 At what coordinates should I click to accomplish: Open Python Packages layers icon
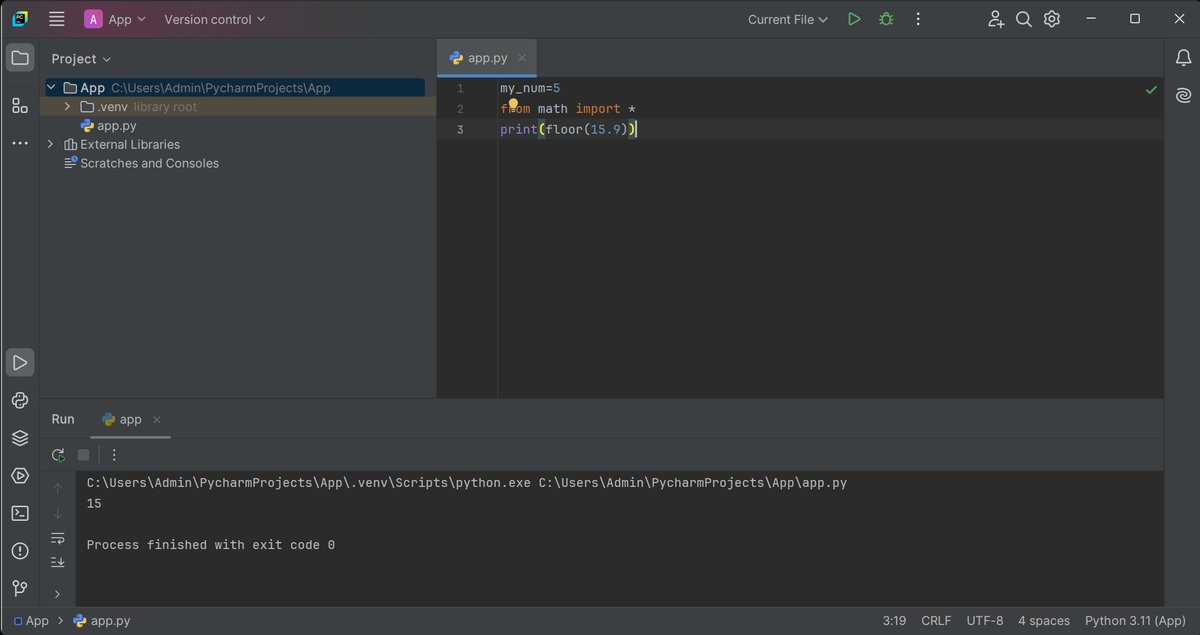[x=20, y=438]
